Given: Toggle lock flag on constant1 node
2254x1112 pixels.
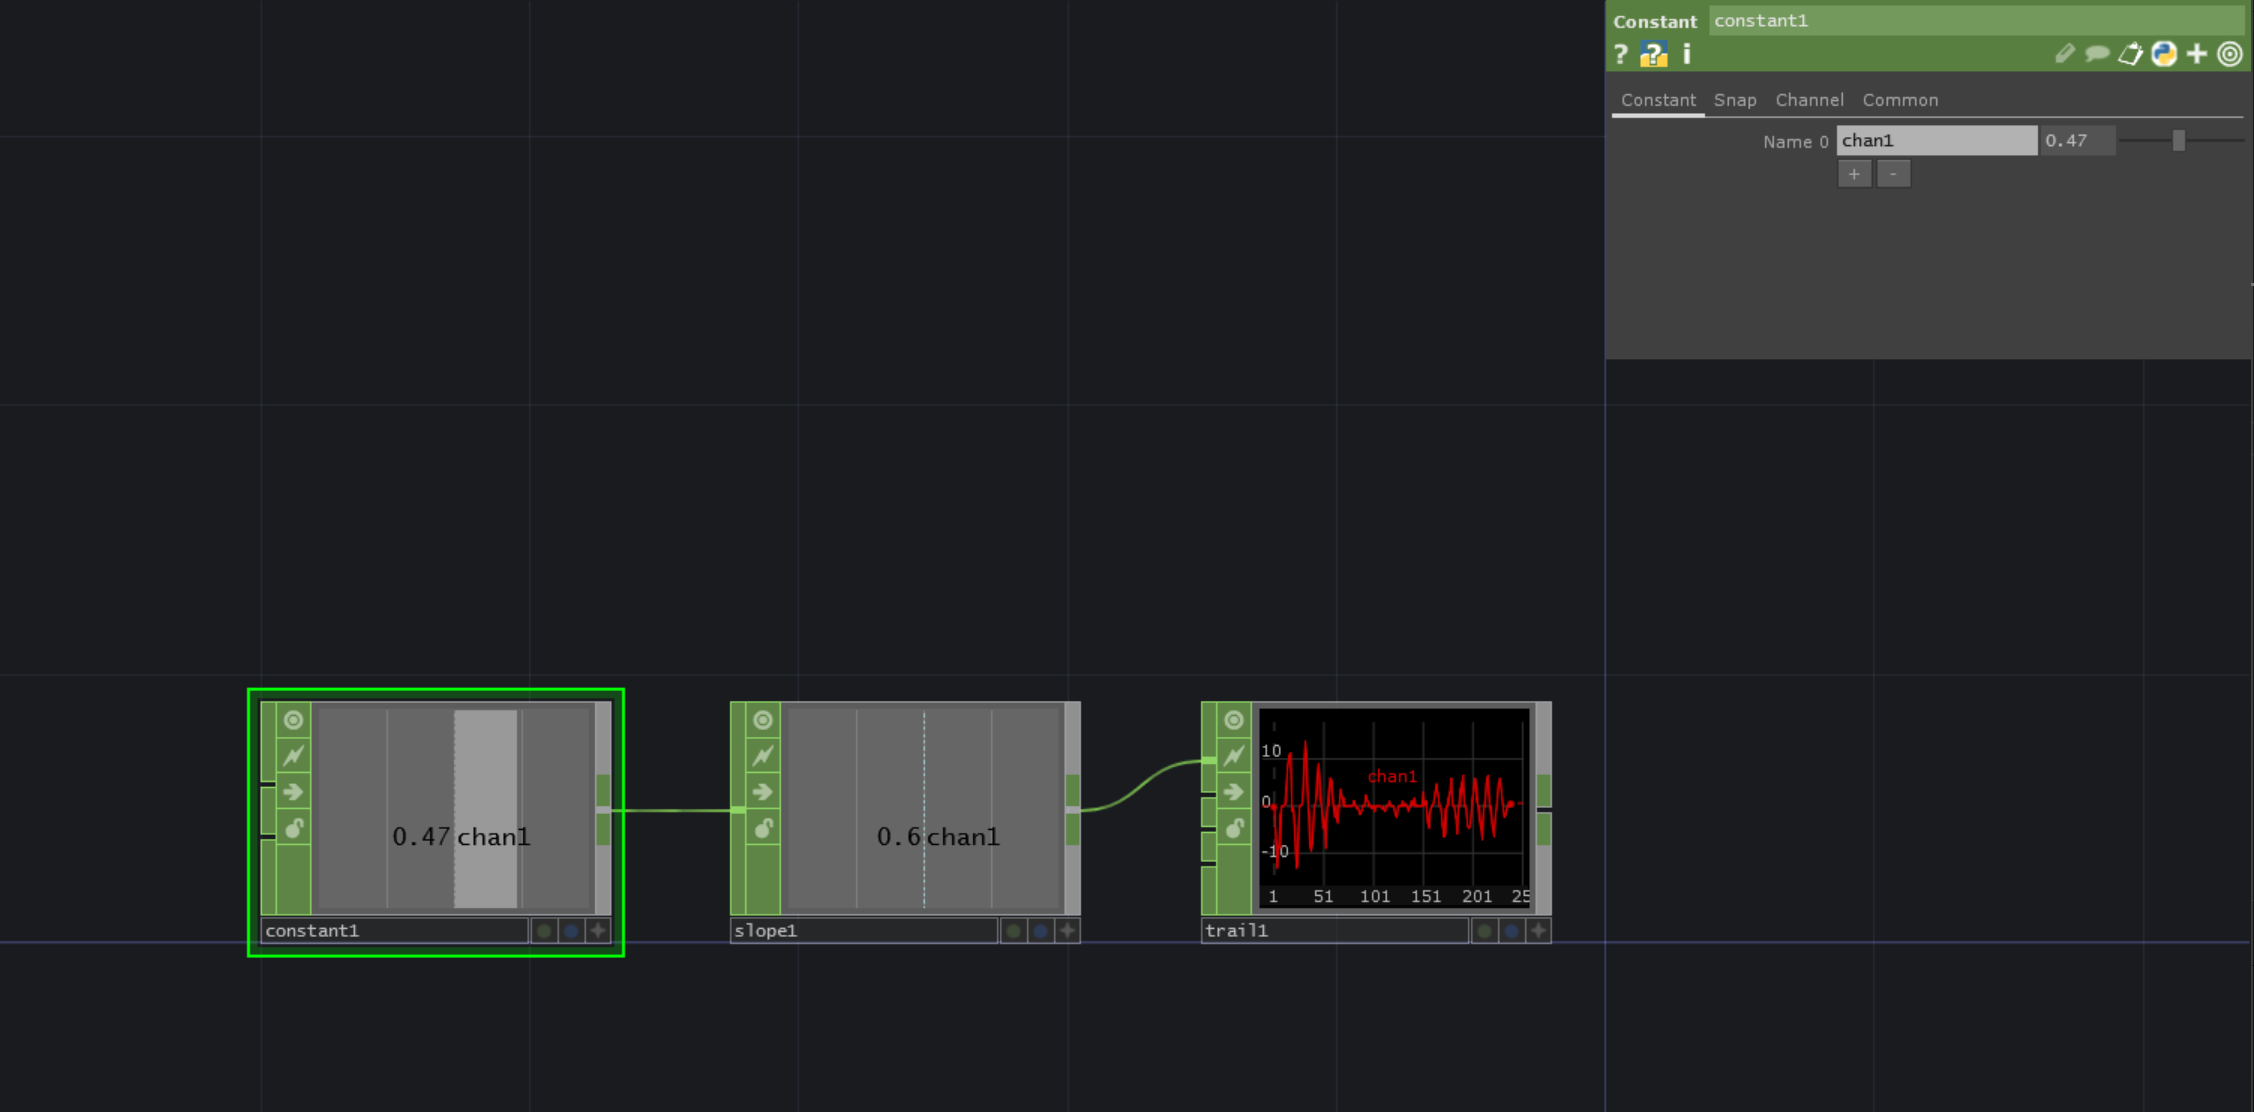Looking at the screenshot, I should coord(293,828).
